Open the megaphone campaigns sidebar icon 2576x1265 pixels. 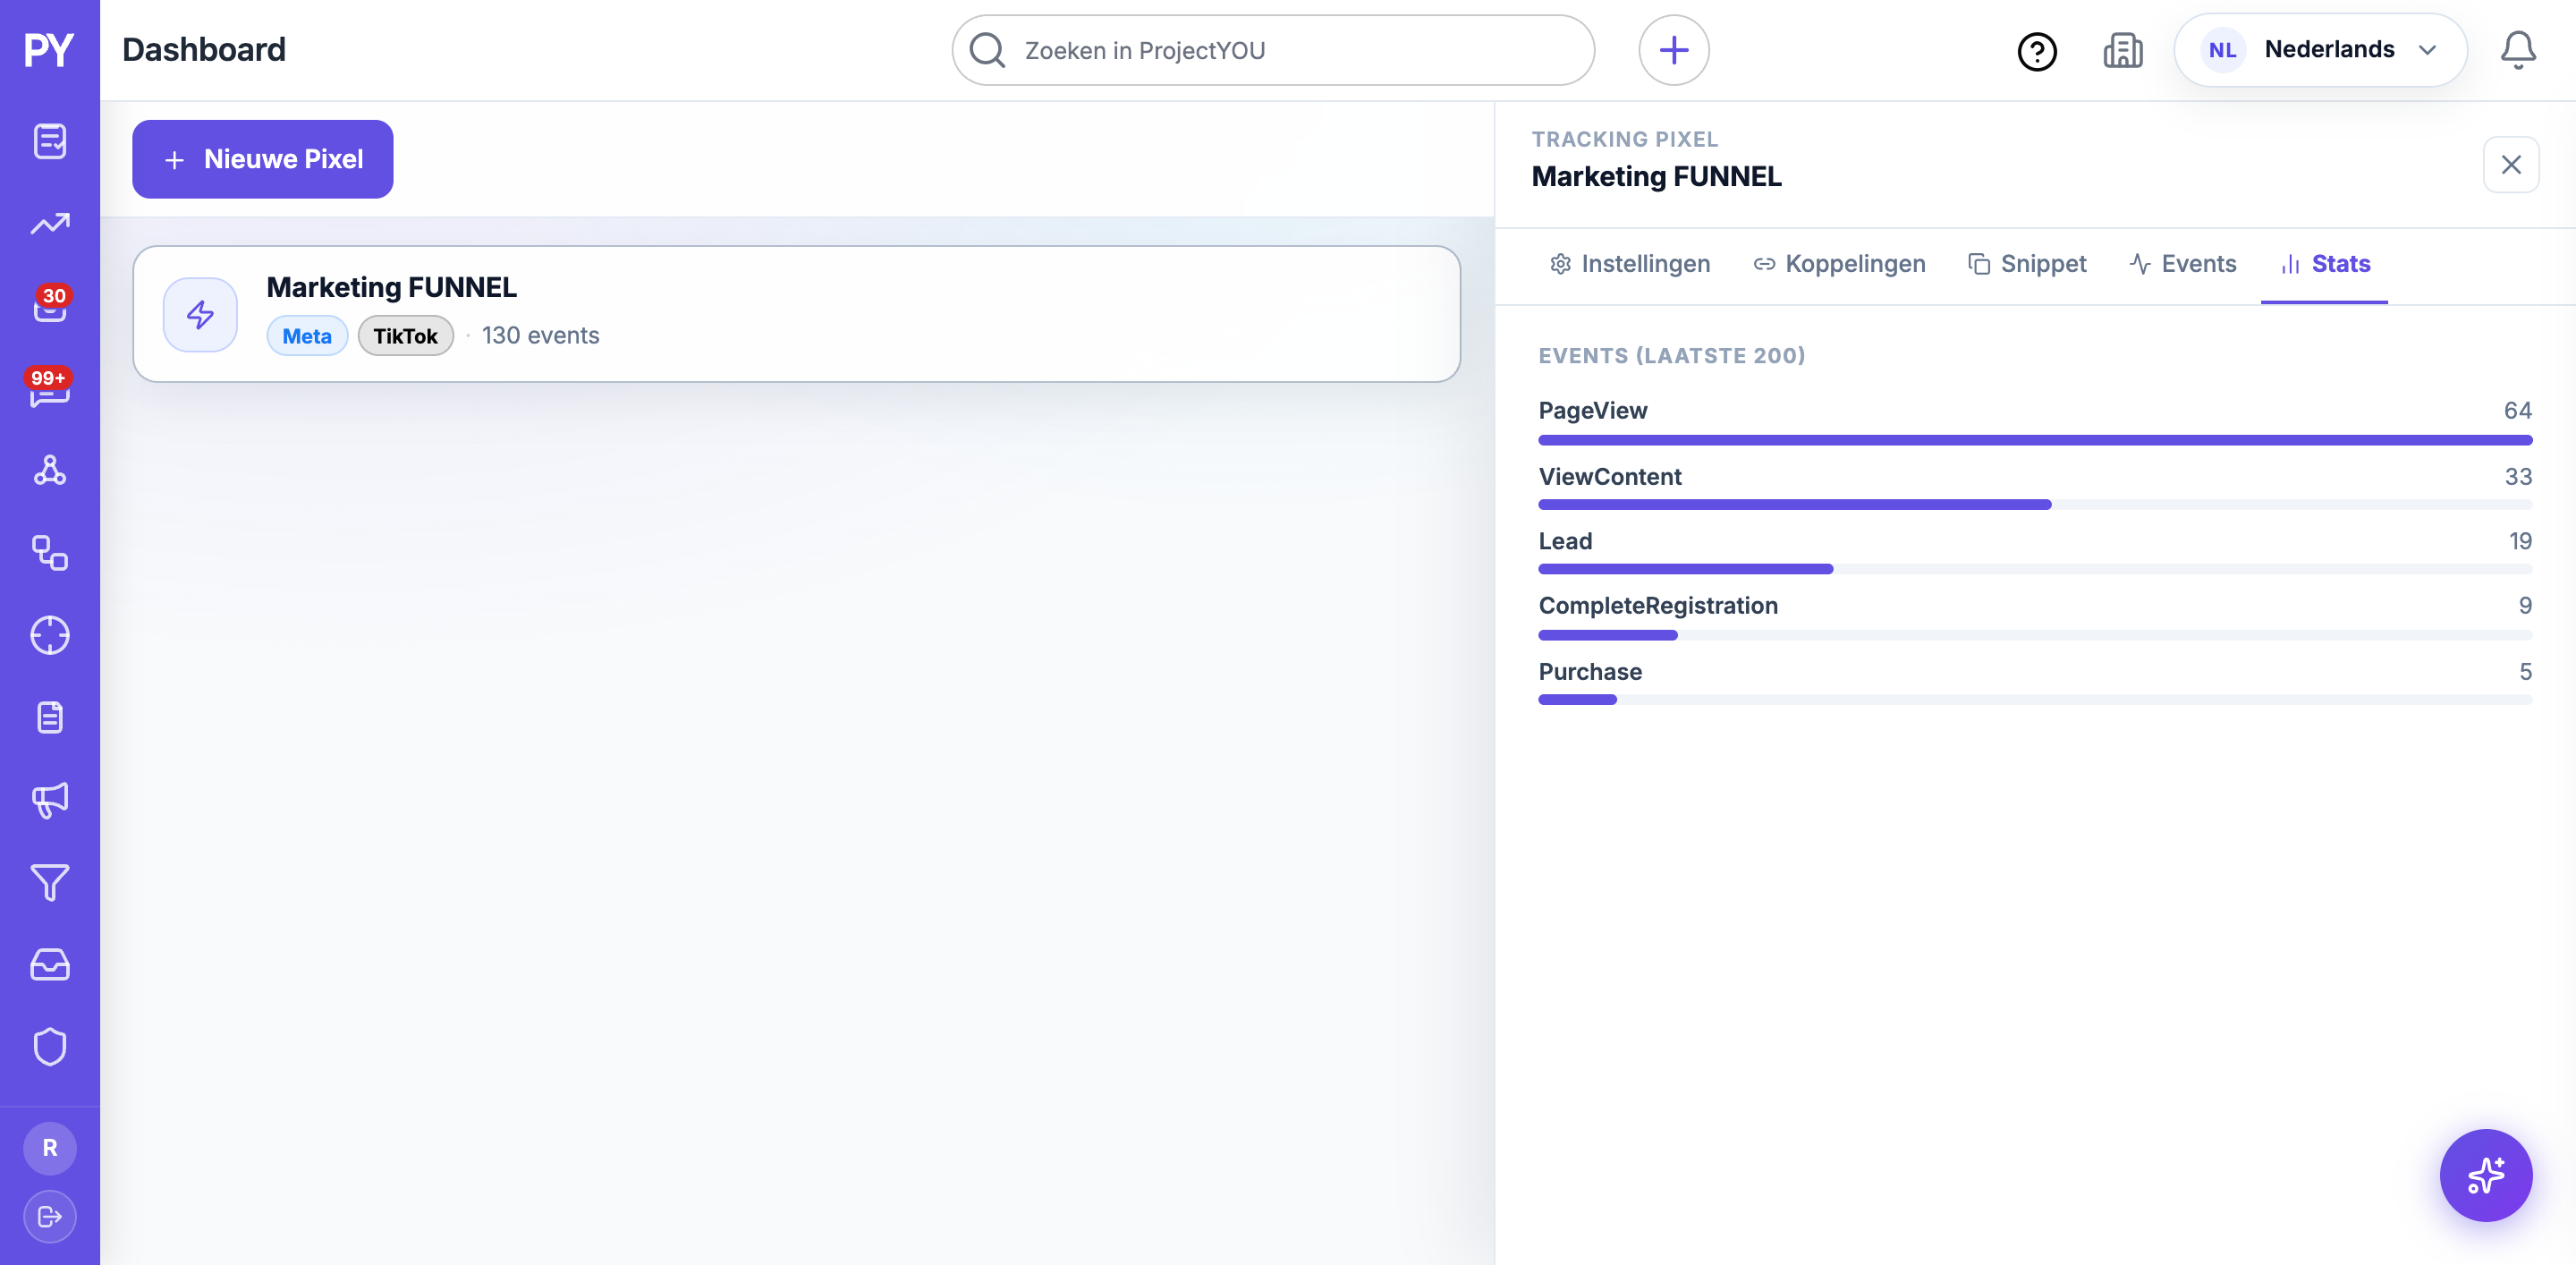coord(50,800)
